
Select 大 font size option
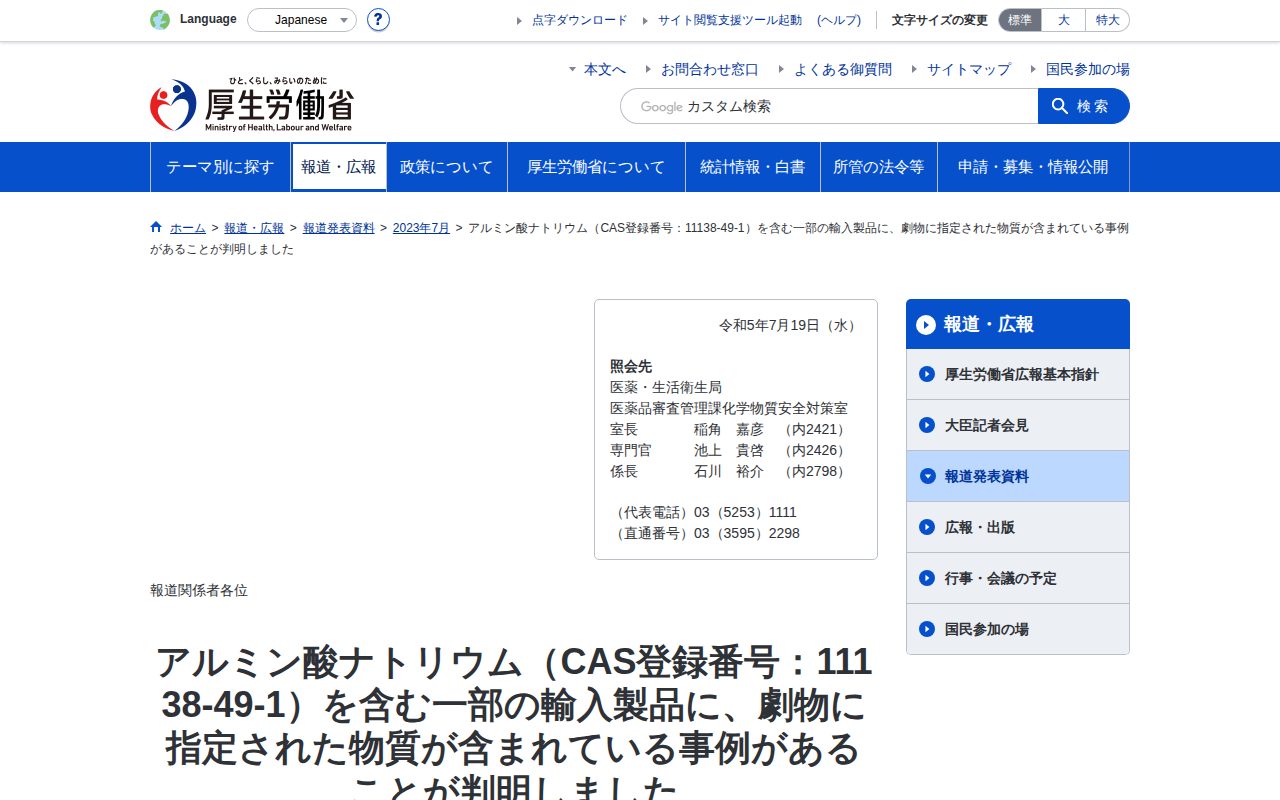pos(1064,20)
